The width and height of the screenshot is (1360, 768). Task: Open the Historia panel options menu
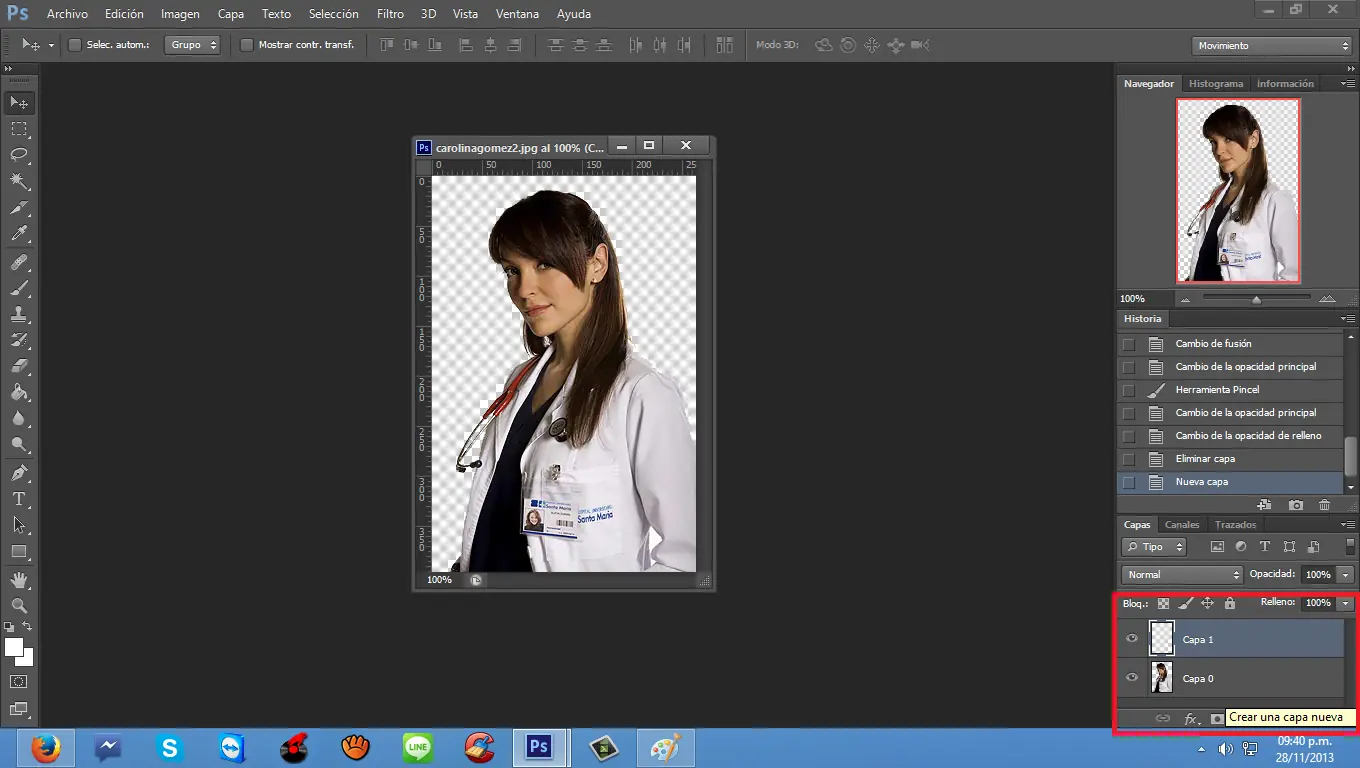click(x=1346, y=319)
